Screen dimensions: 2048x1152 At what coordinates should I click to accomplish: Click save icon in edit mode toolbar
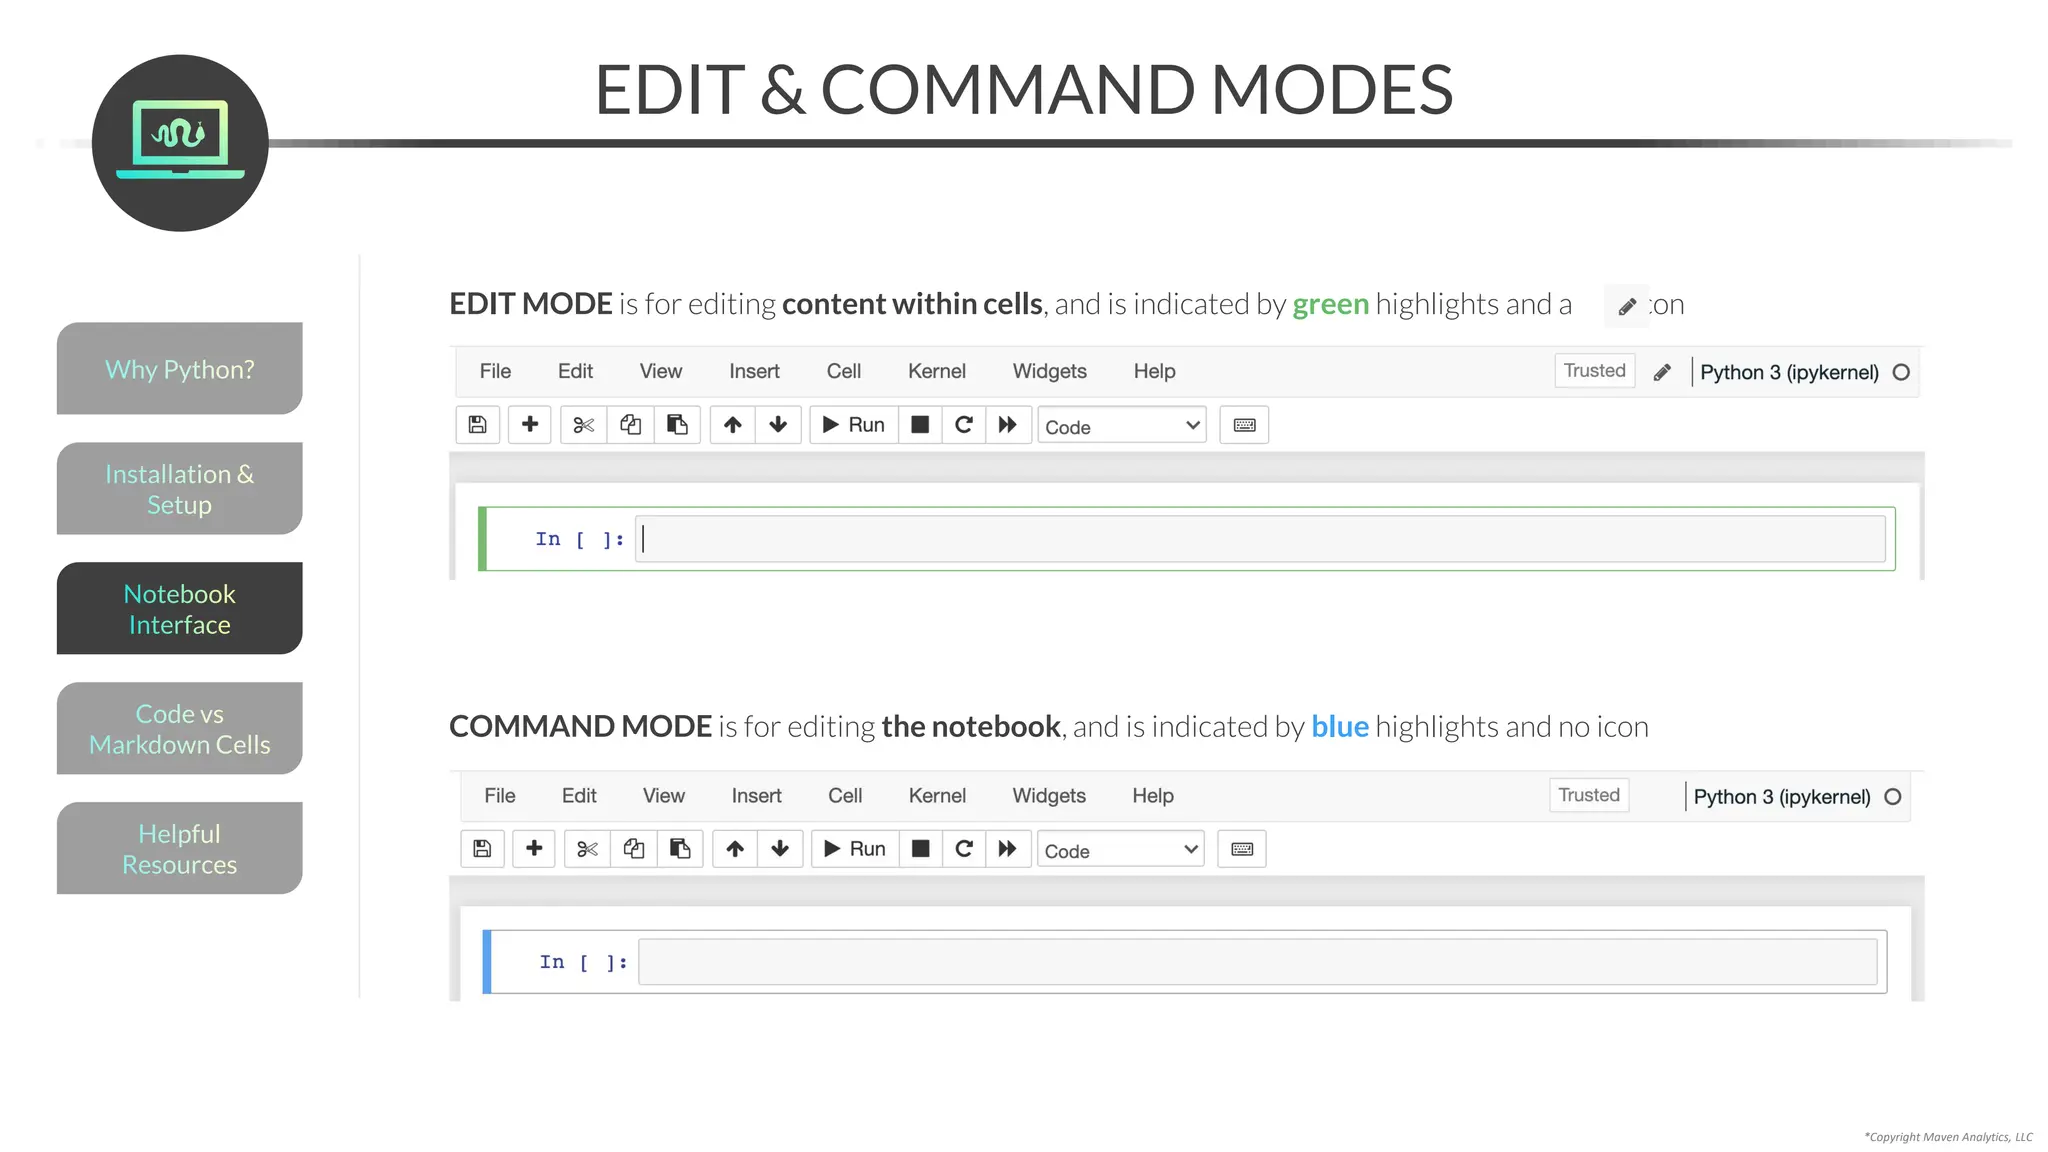(x=478, y=425)
